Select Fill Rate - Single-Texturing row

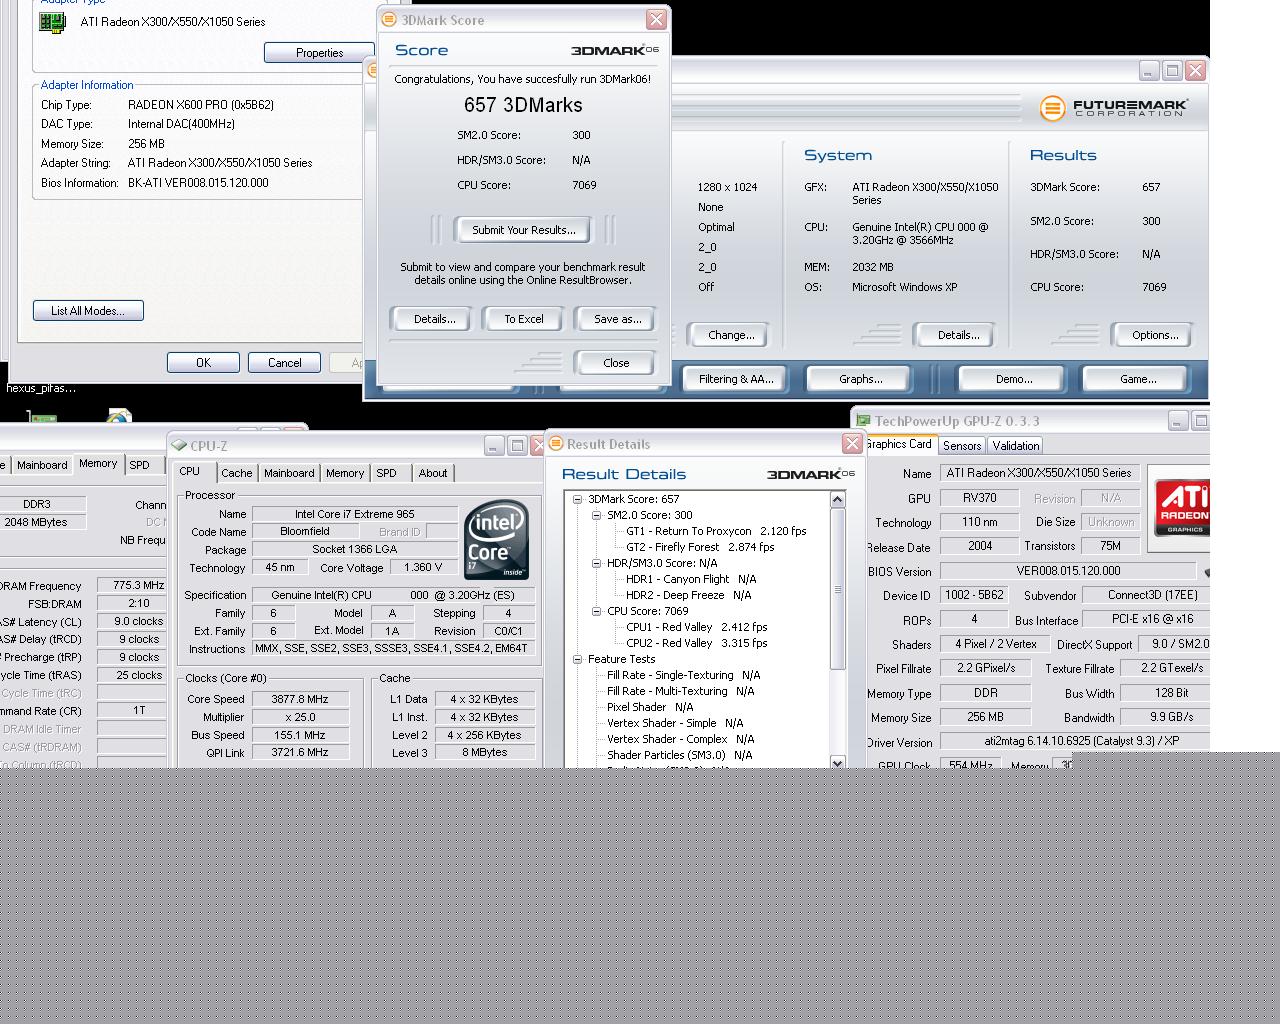[x=683, y=675]
